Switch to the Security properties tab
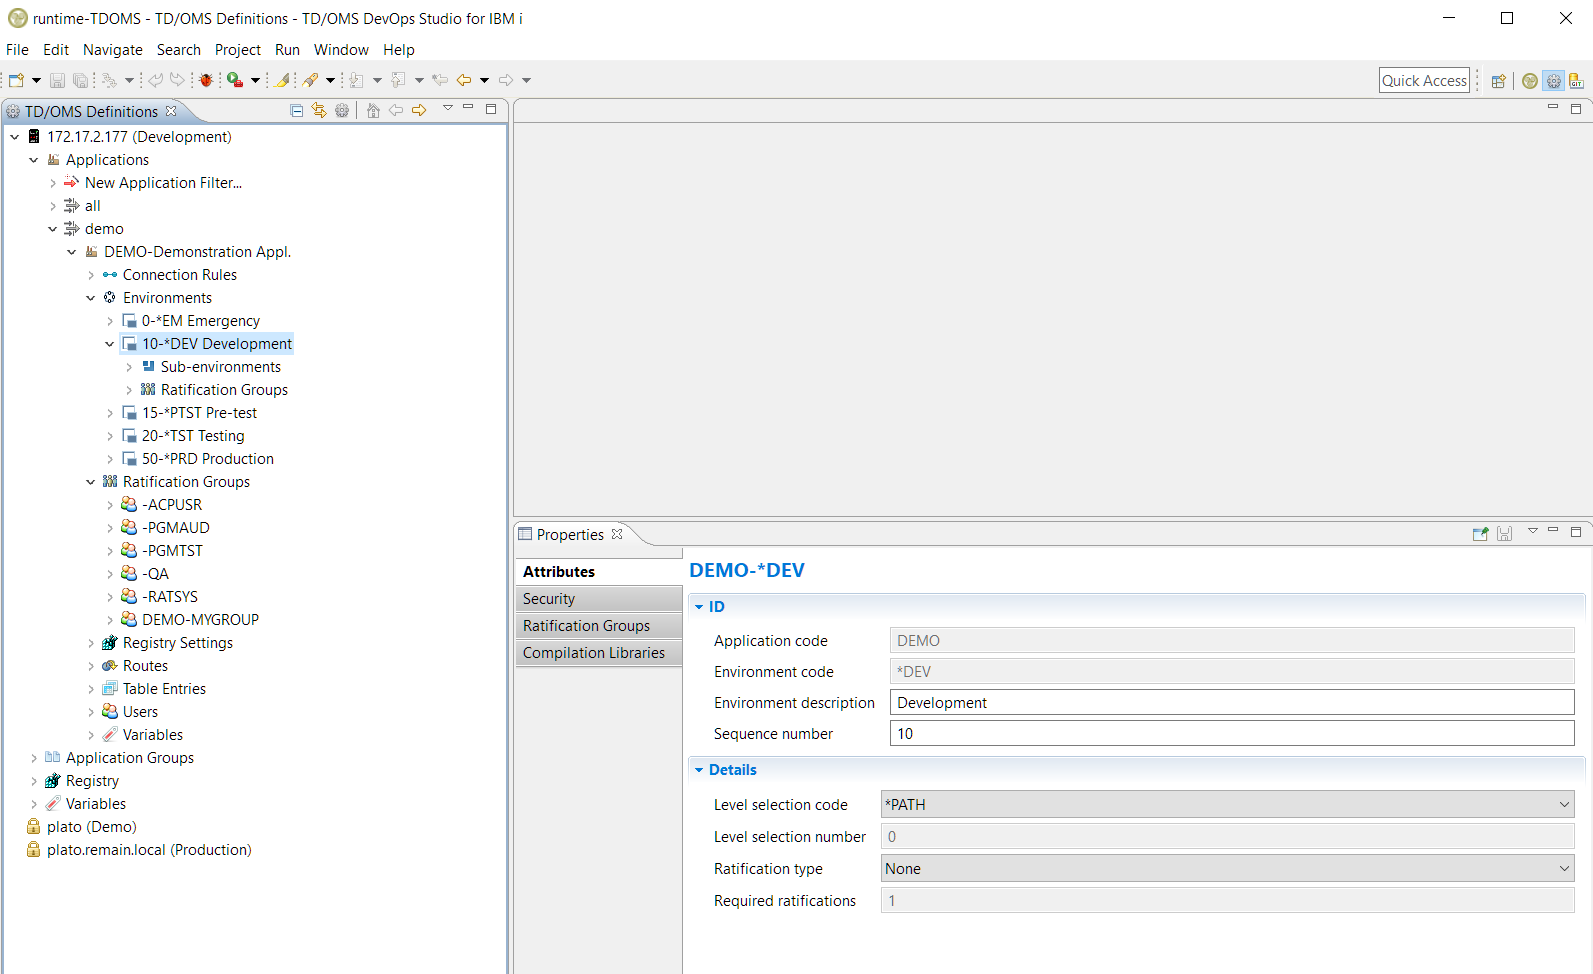Screen dimensions: 1593x974 [549, 599]
